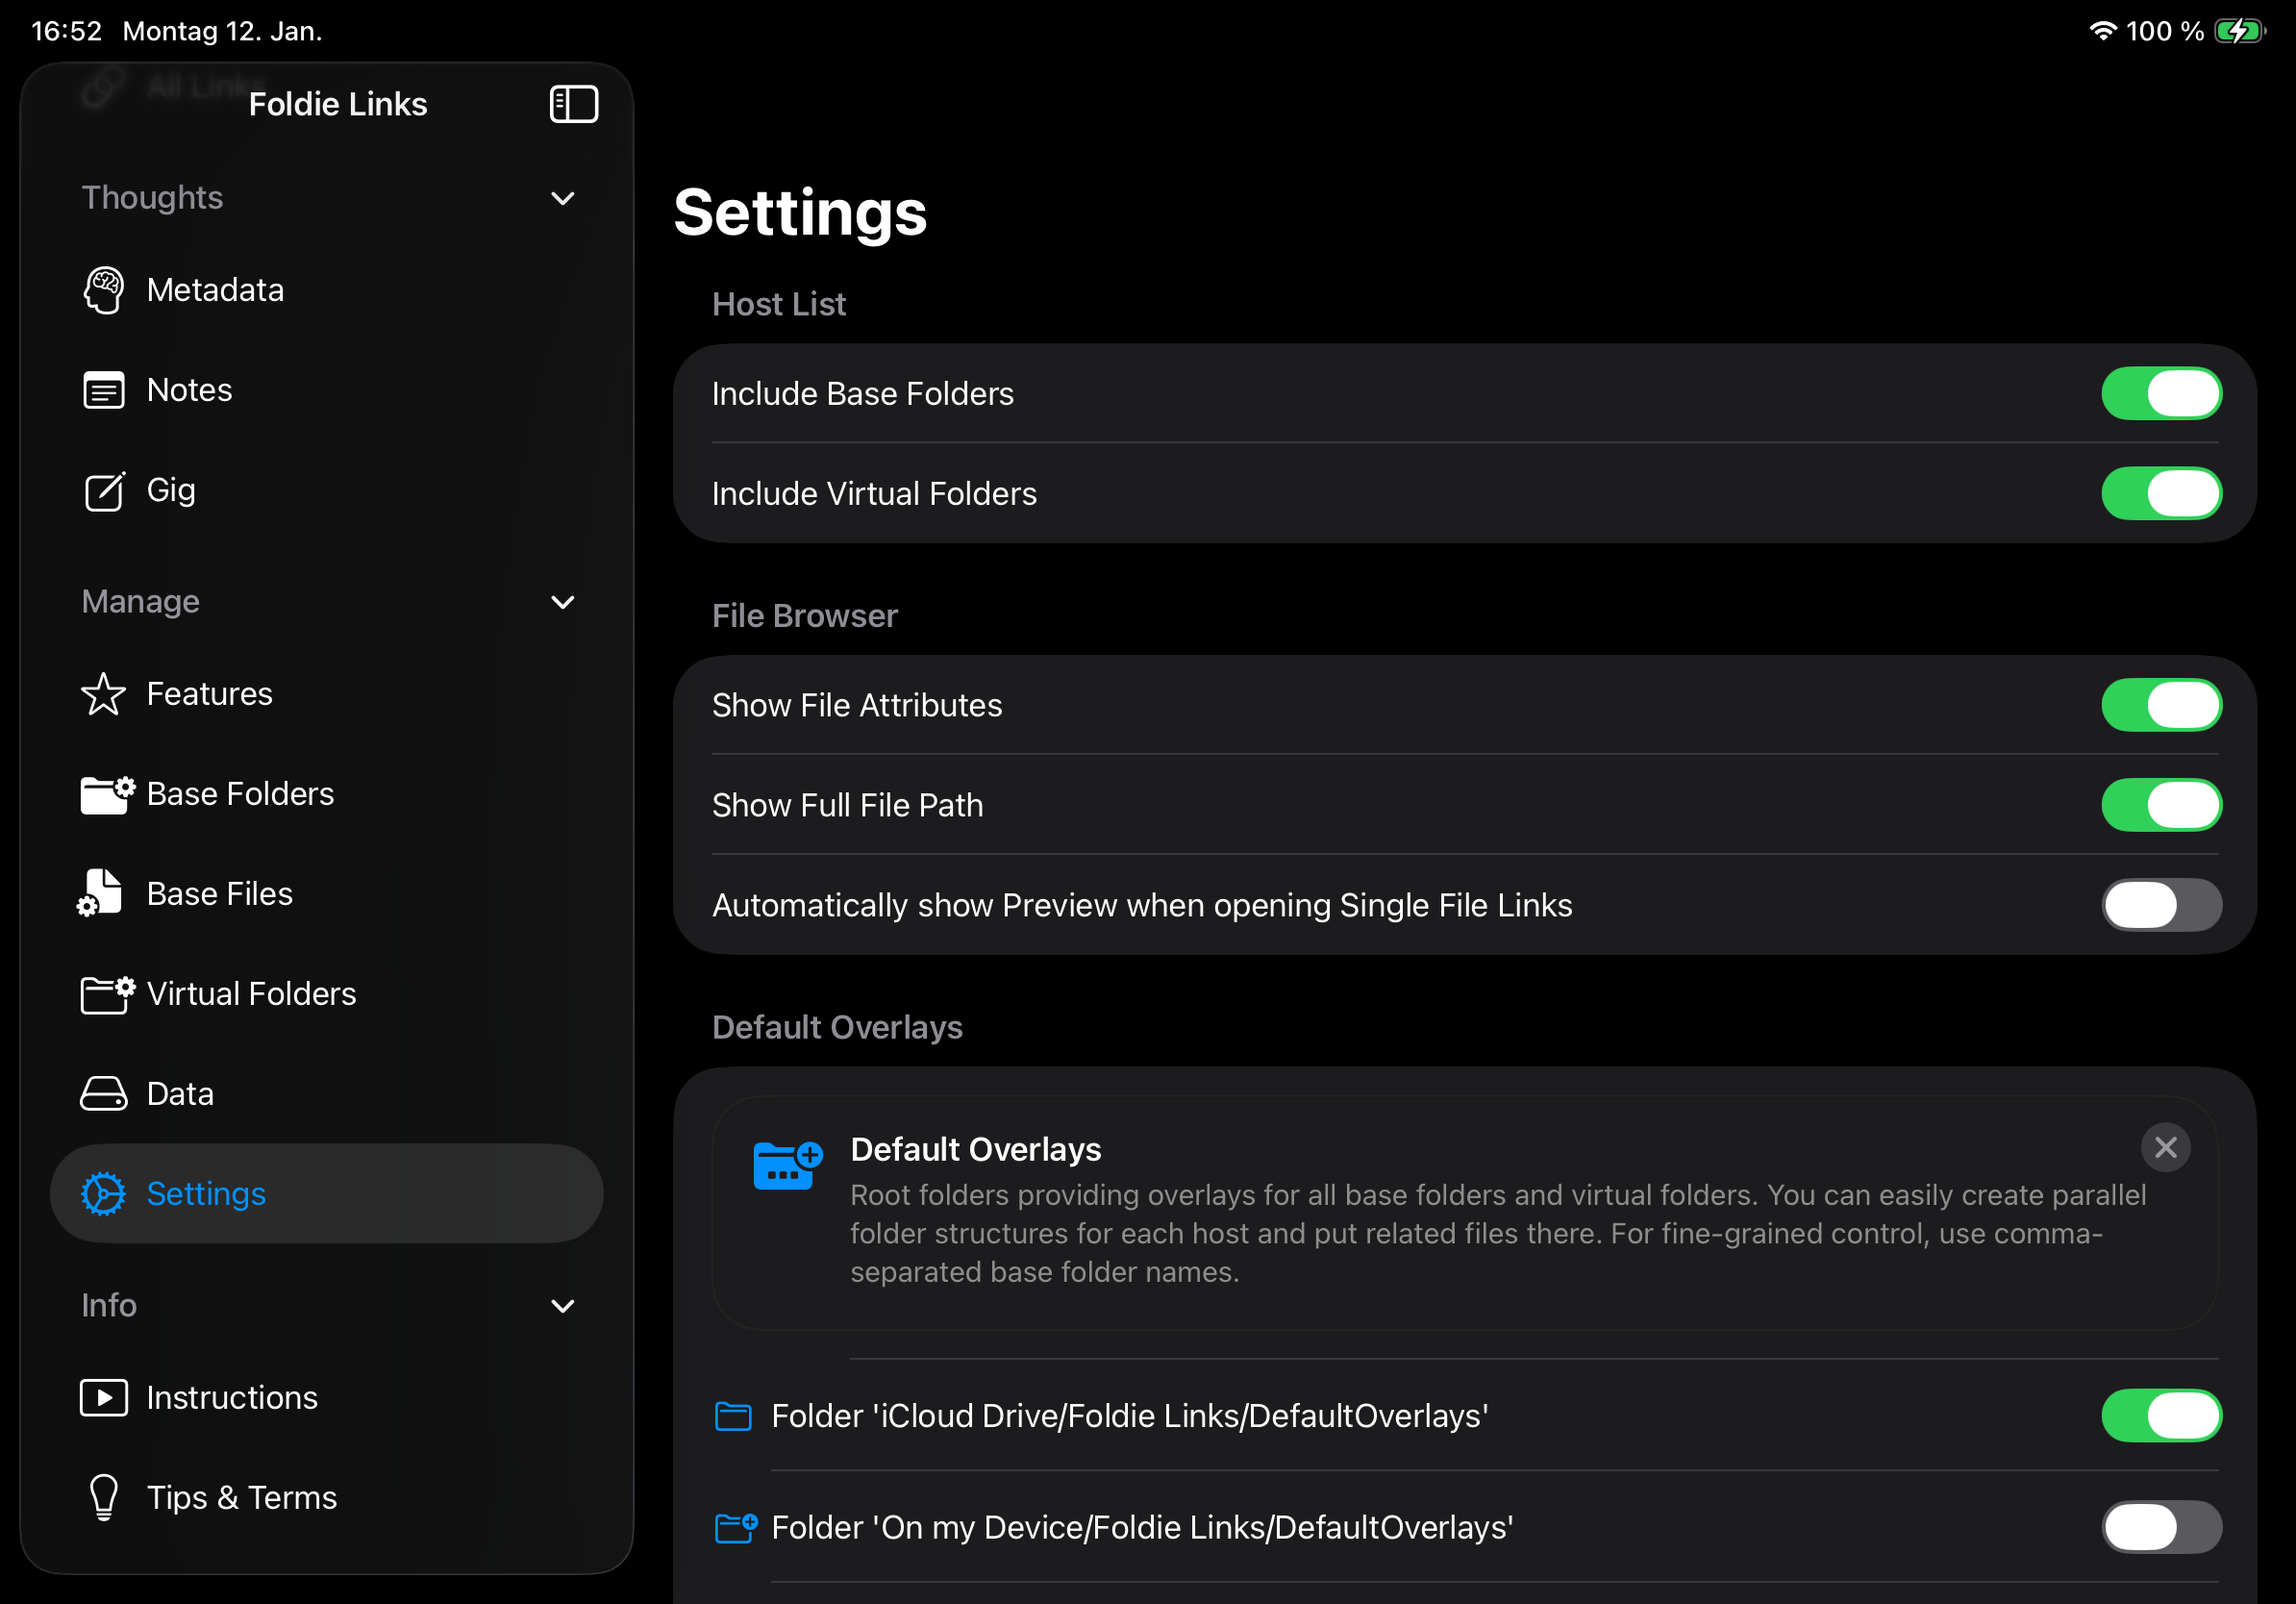This screenshot has height=1604, width=2296.
Task: Click the Data drive icon
Action: [103, 1094]
